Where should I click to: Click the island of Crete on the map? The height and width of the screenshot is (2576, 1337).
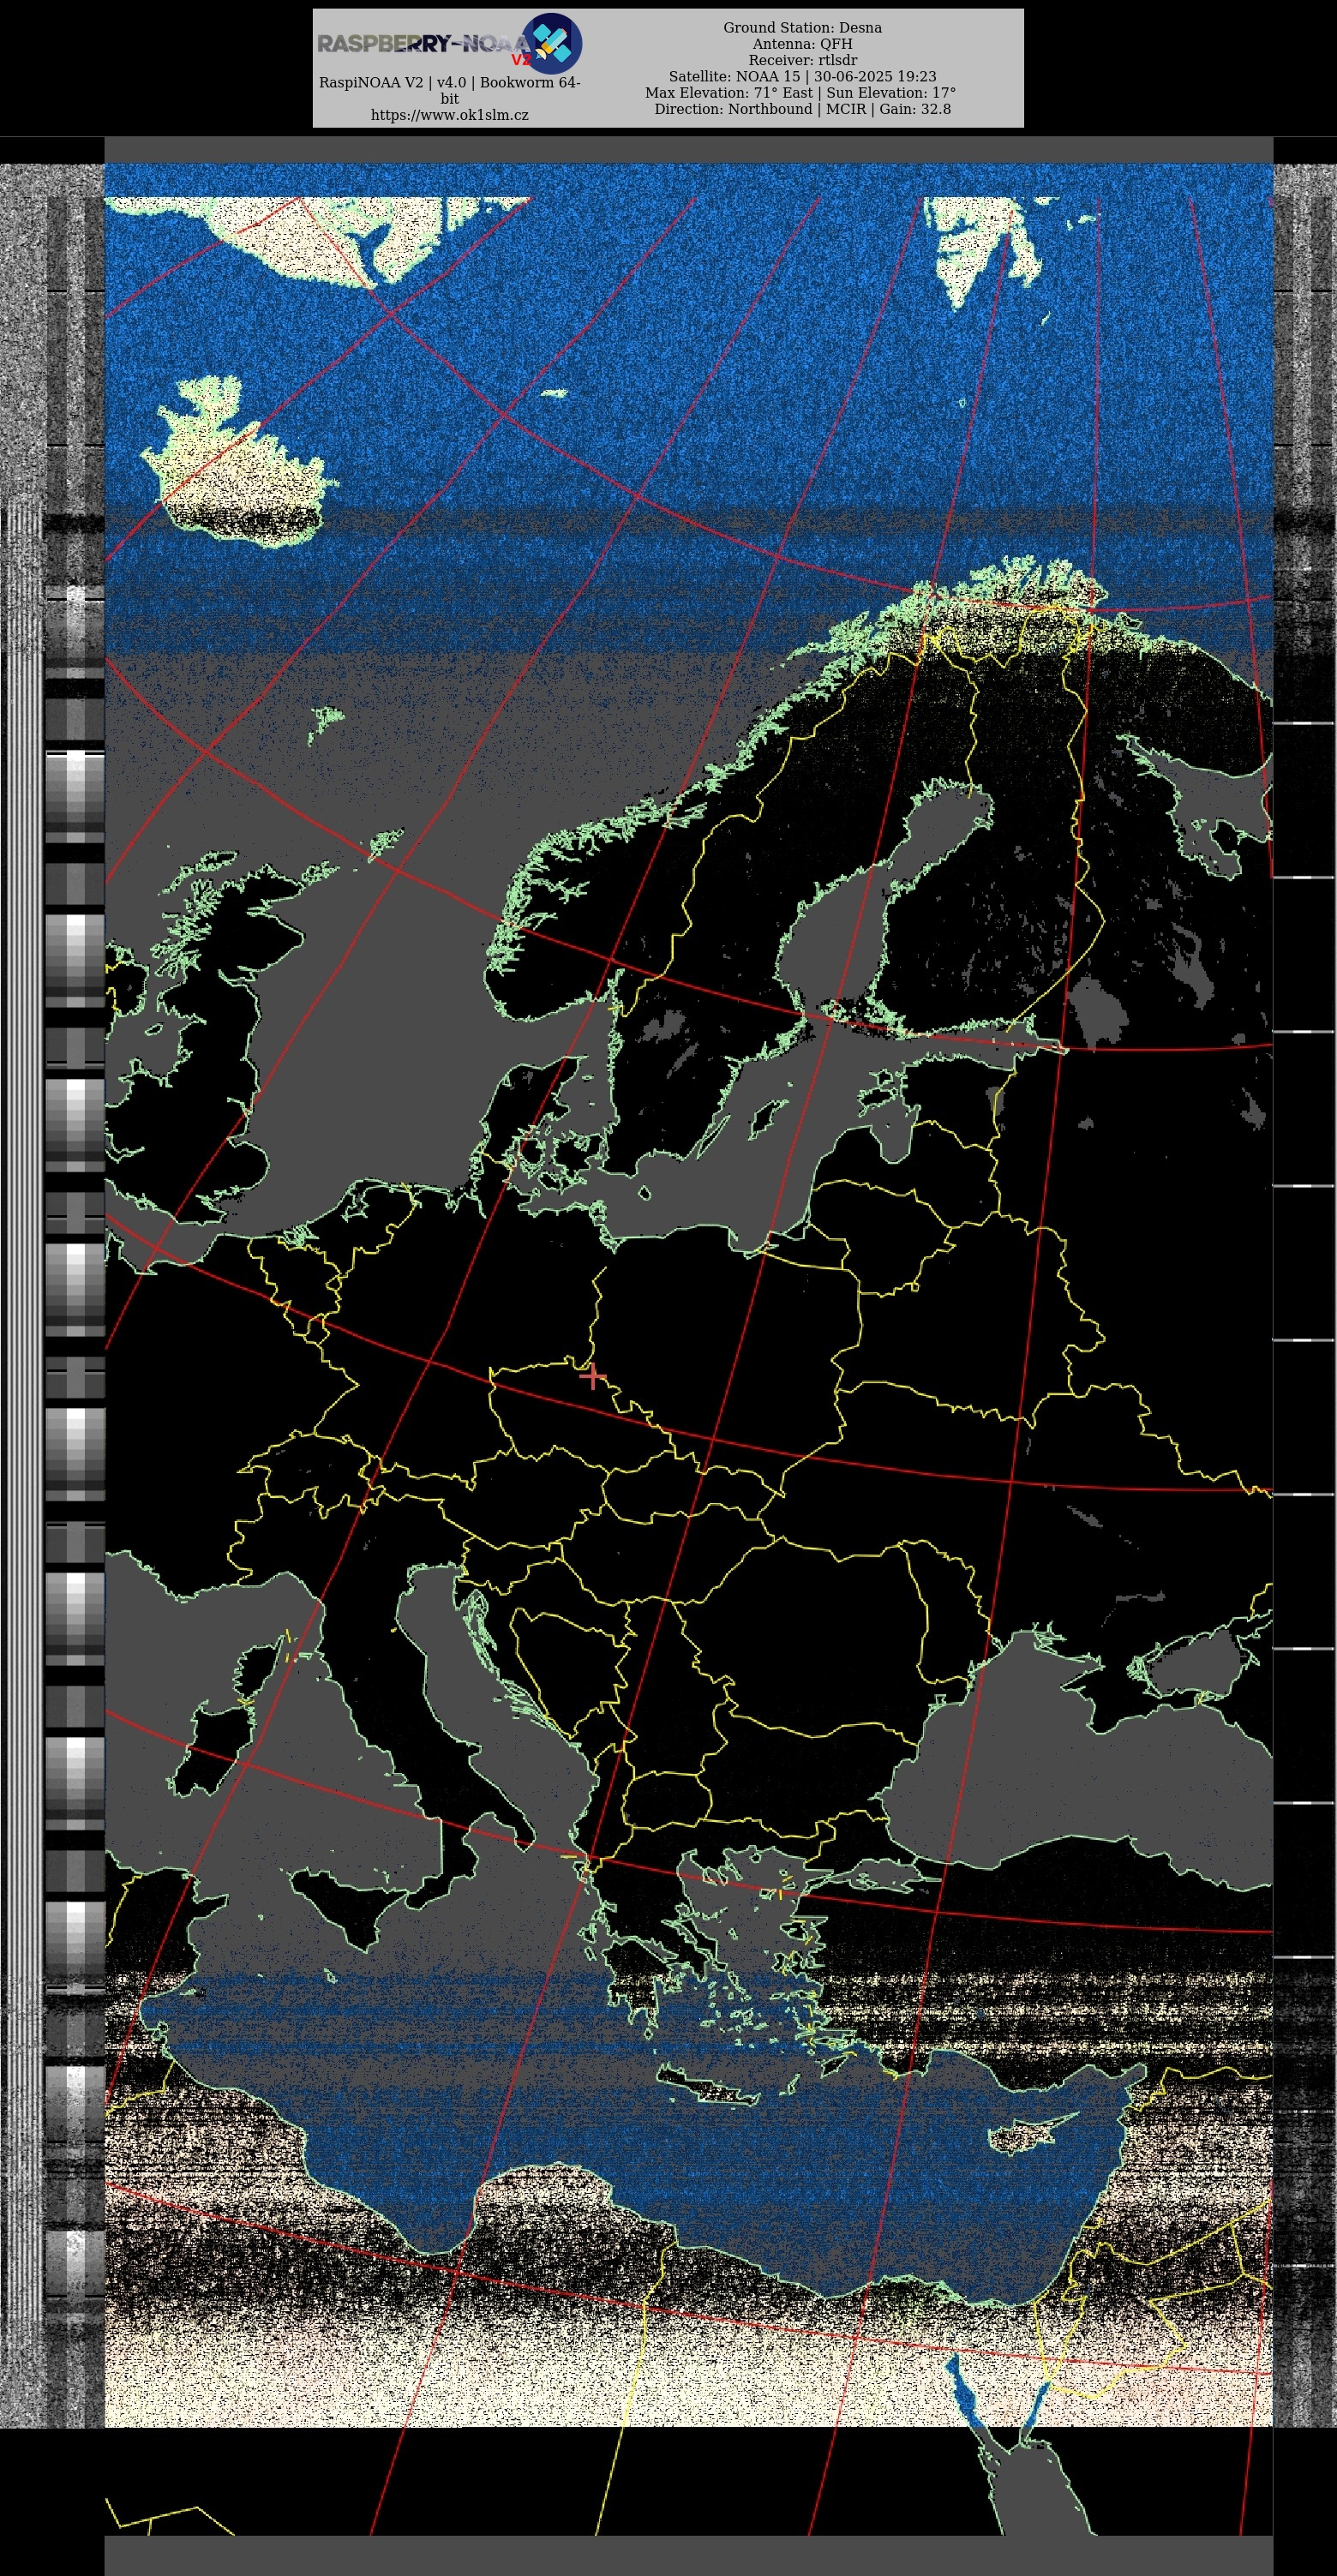click(x=708, y=2087)
